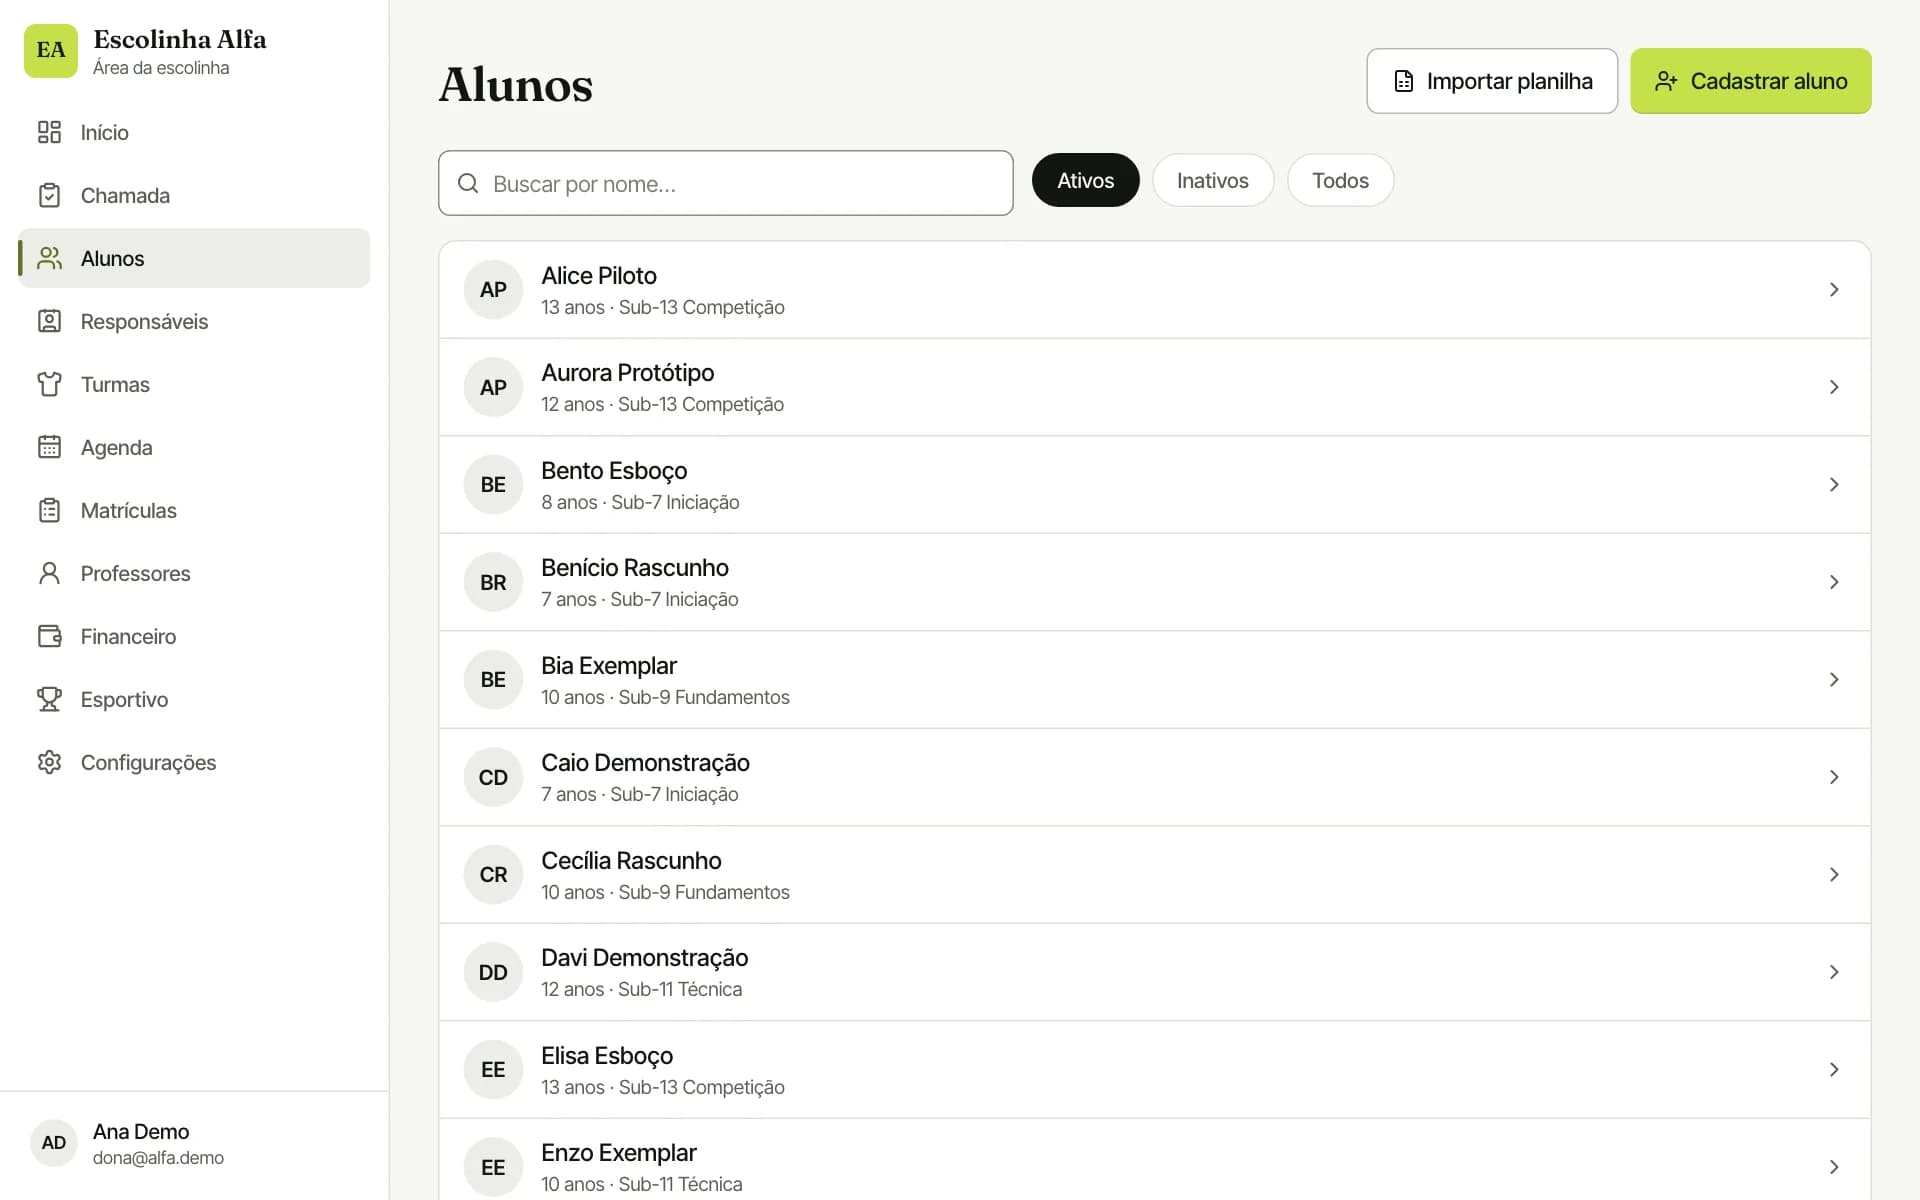
Task: Select the Ativos filter
Action: 1085,180
